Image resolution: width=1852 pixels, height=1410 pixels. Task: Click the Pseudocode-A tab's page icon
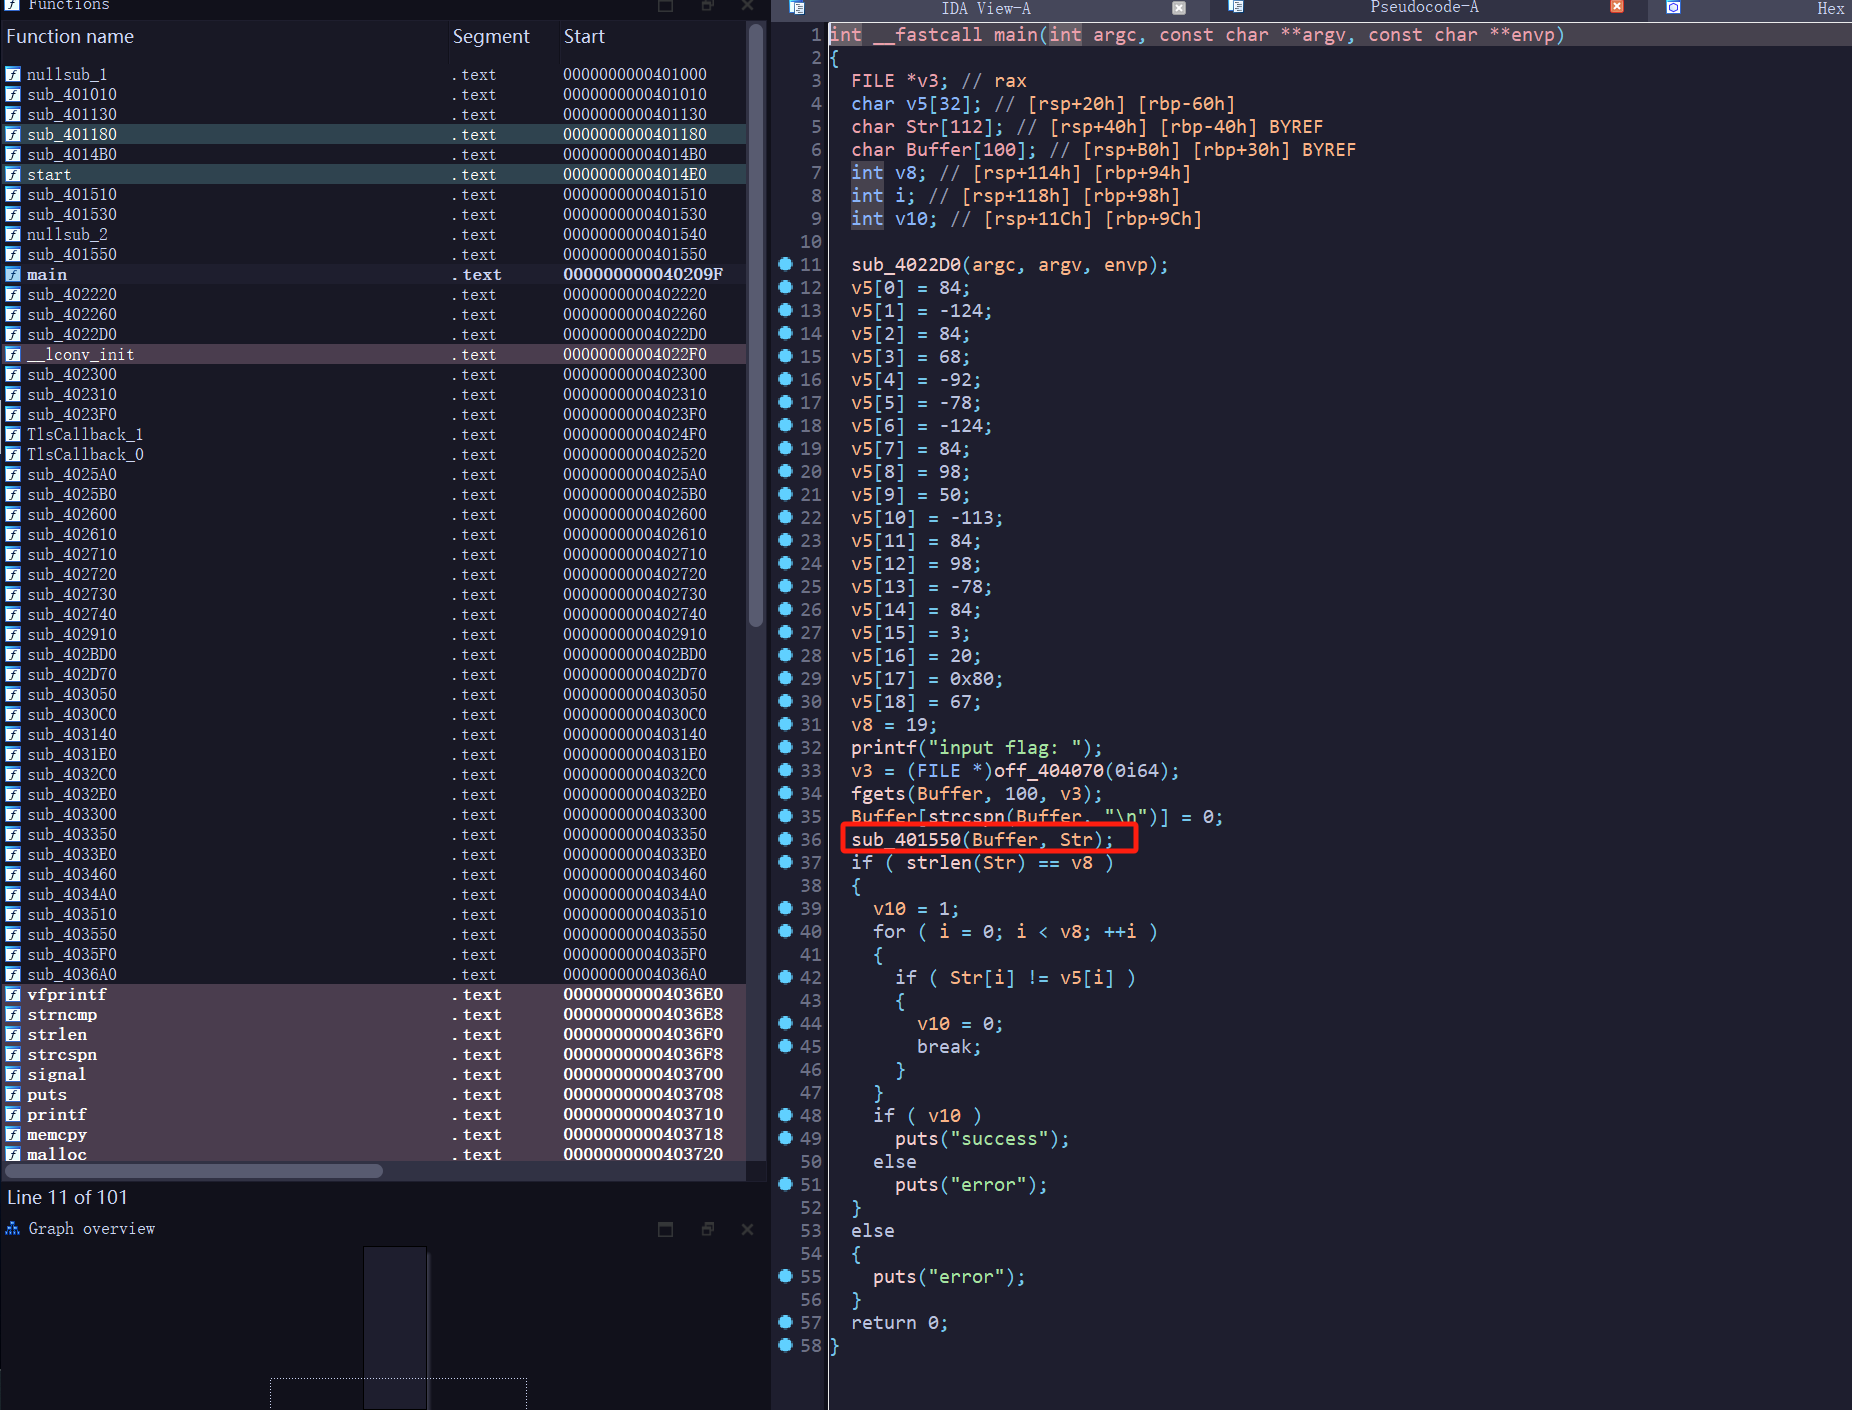(1236, 7)
